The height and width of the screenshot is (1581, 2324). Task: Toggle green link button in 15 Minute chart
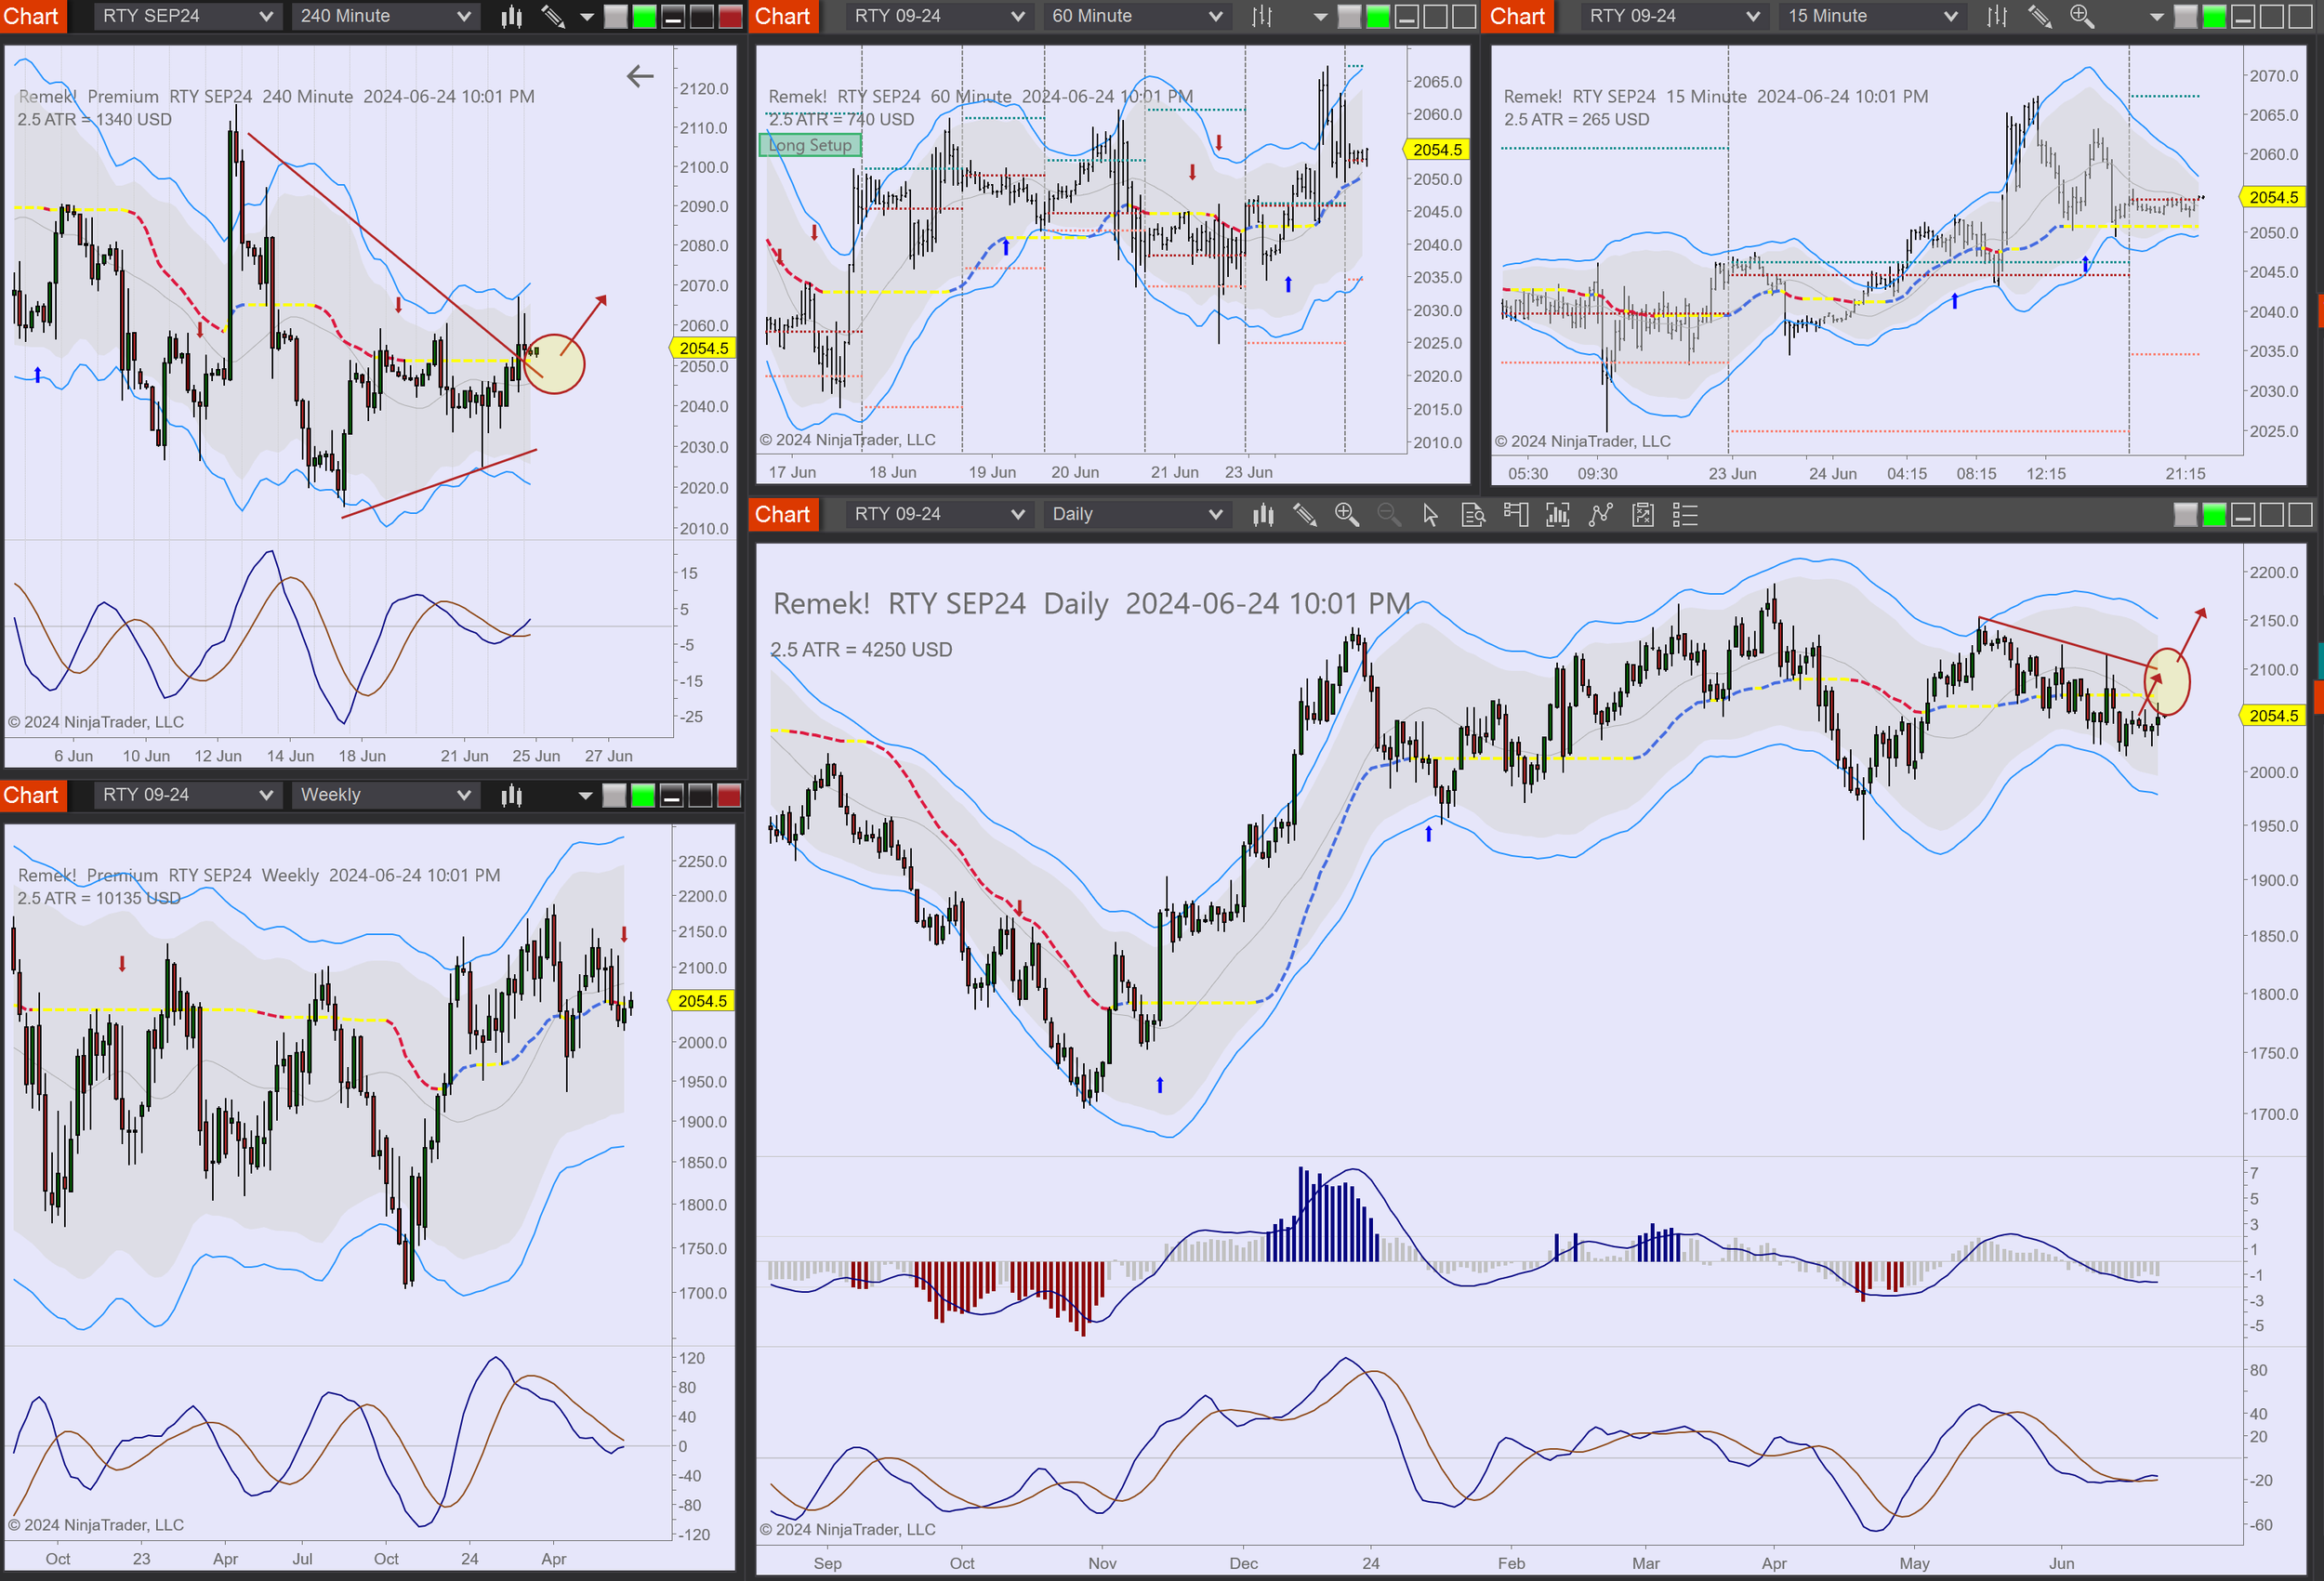click(x=2215, y=16)
